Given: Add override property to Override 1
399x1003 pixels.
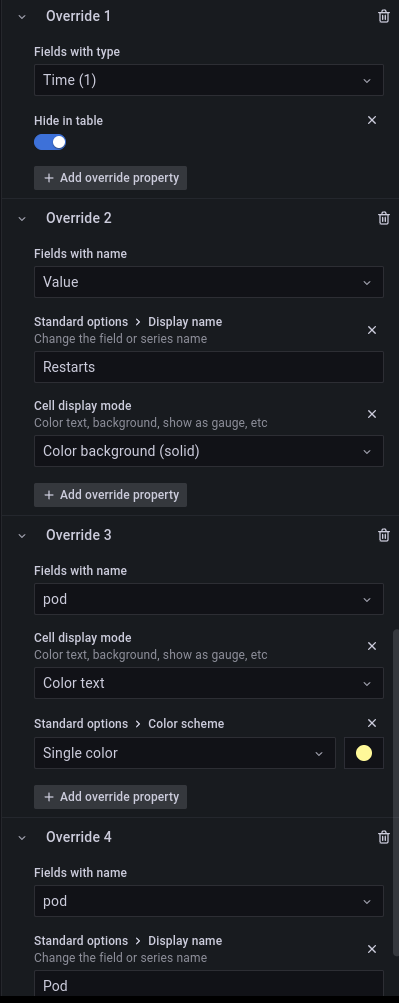Looking at the screenshot, I should [111, 178].
